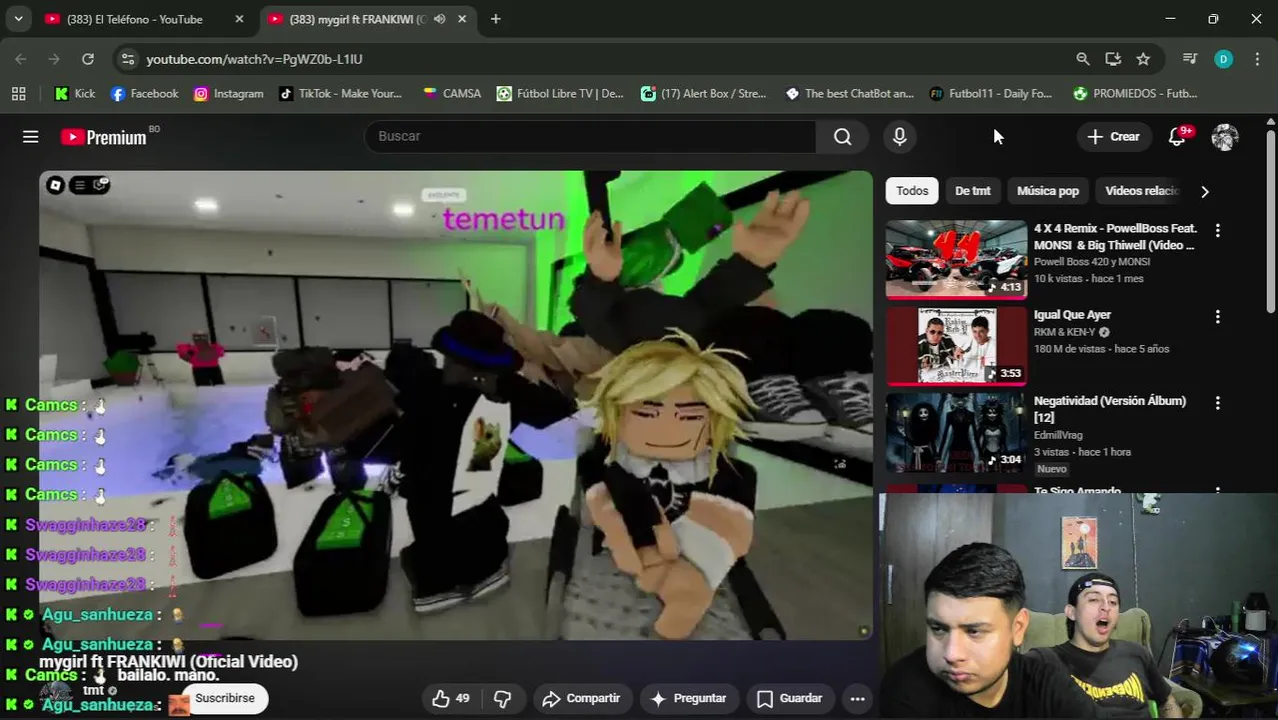Image resolution: width=1278 pixels, height=720 pixels.
Task: Open the CAMSA bookmark
Action: 452,93
